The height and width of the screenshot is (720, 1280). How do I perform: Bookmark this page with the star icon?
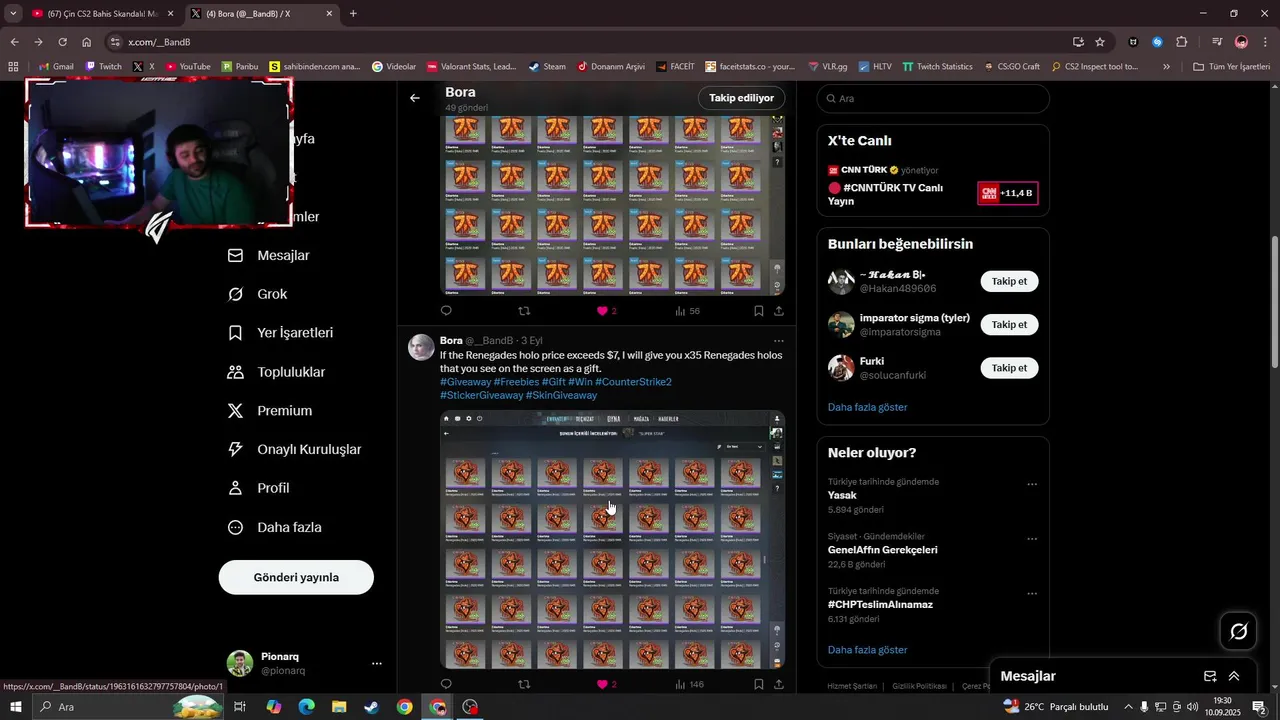click(x=1100, y=42)
